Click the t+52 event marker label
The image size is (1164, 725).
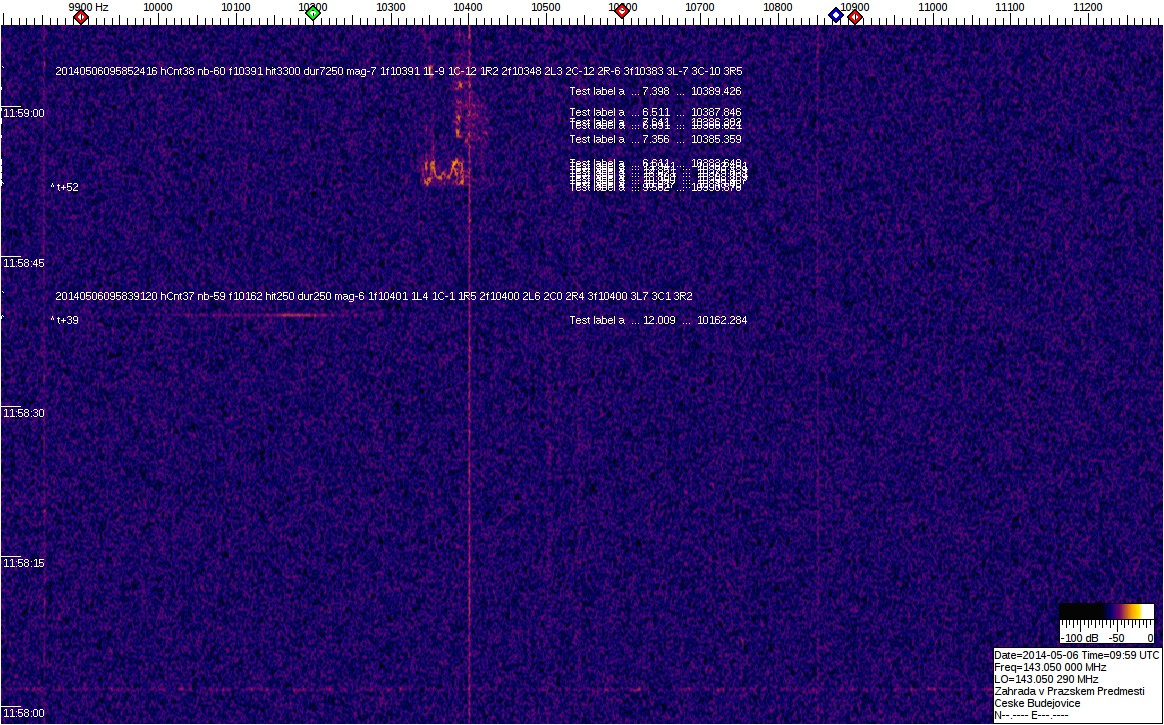tap(66, 187)
